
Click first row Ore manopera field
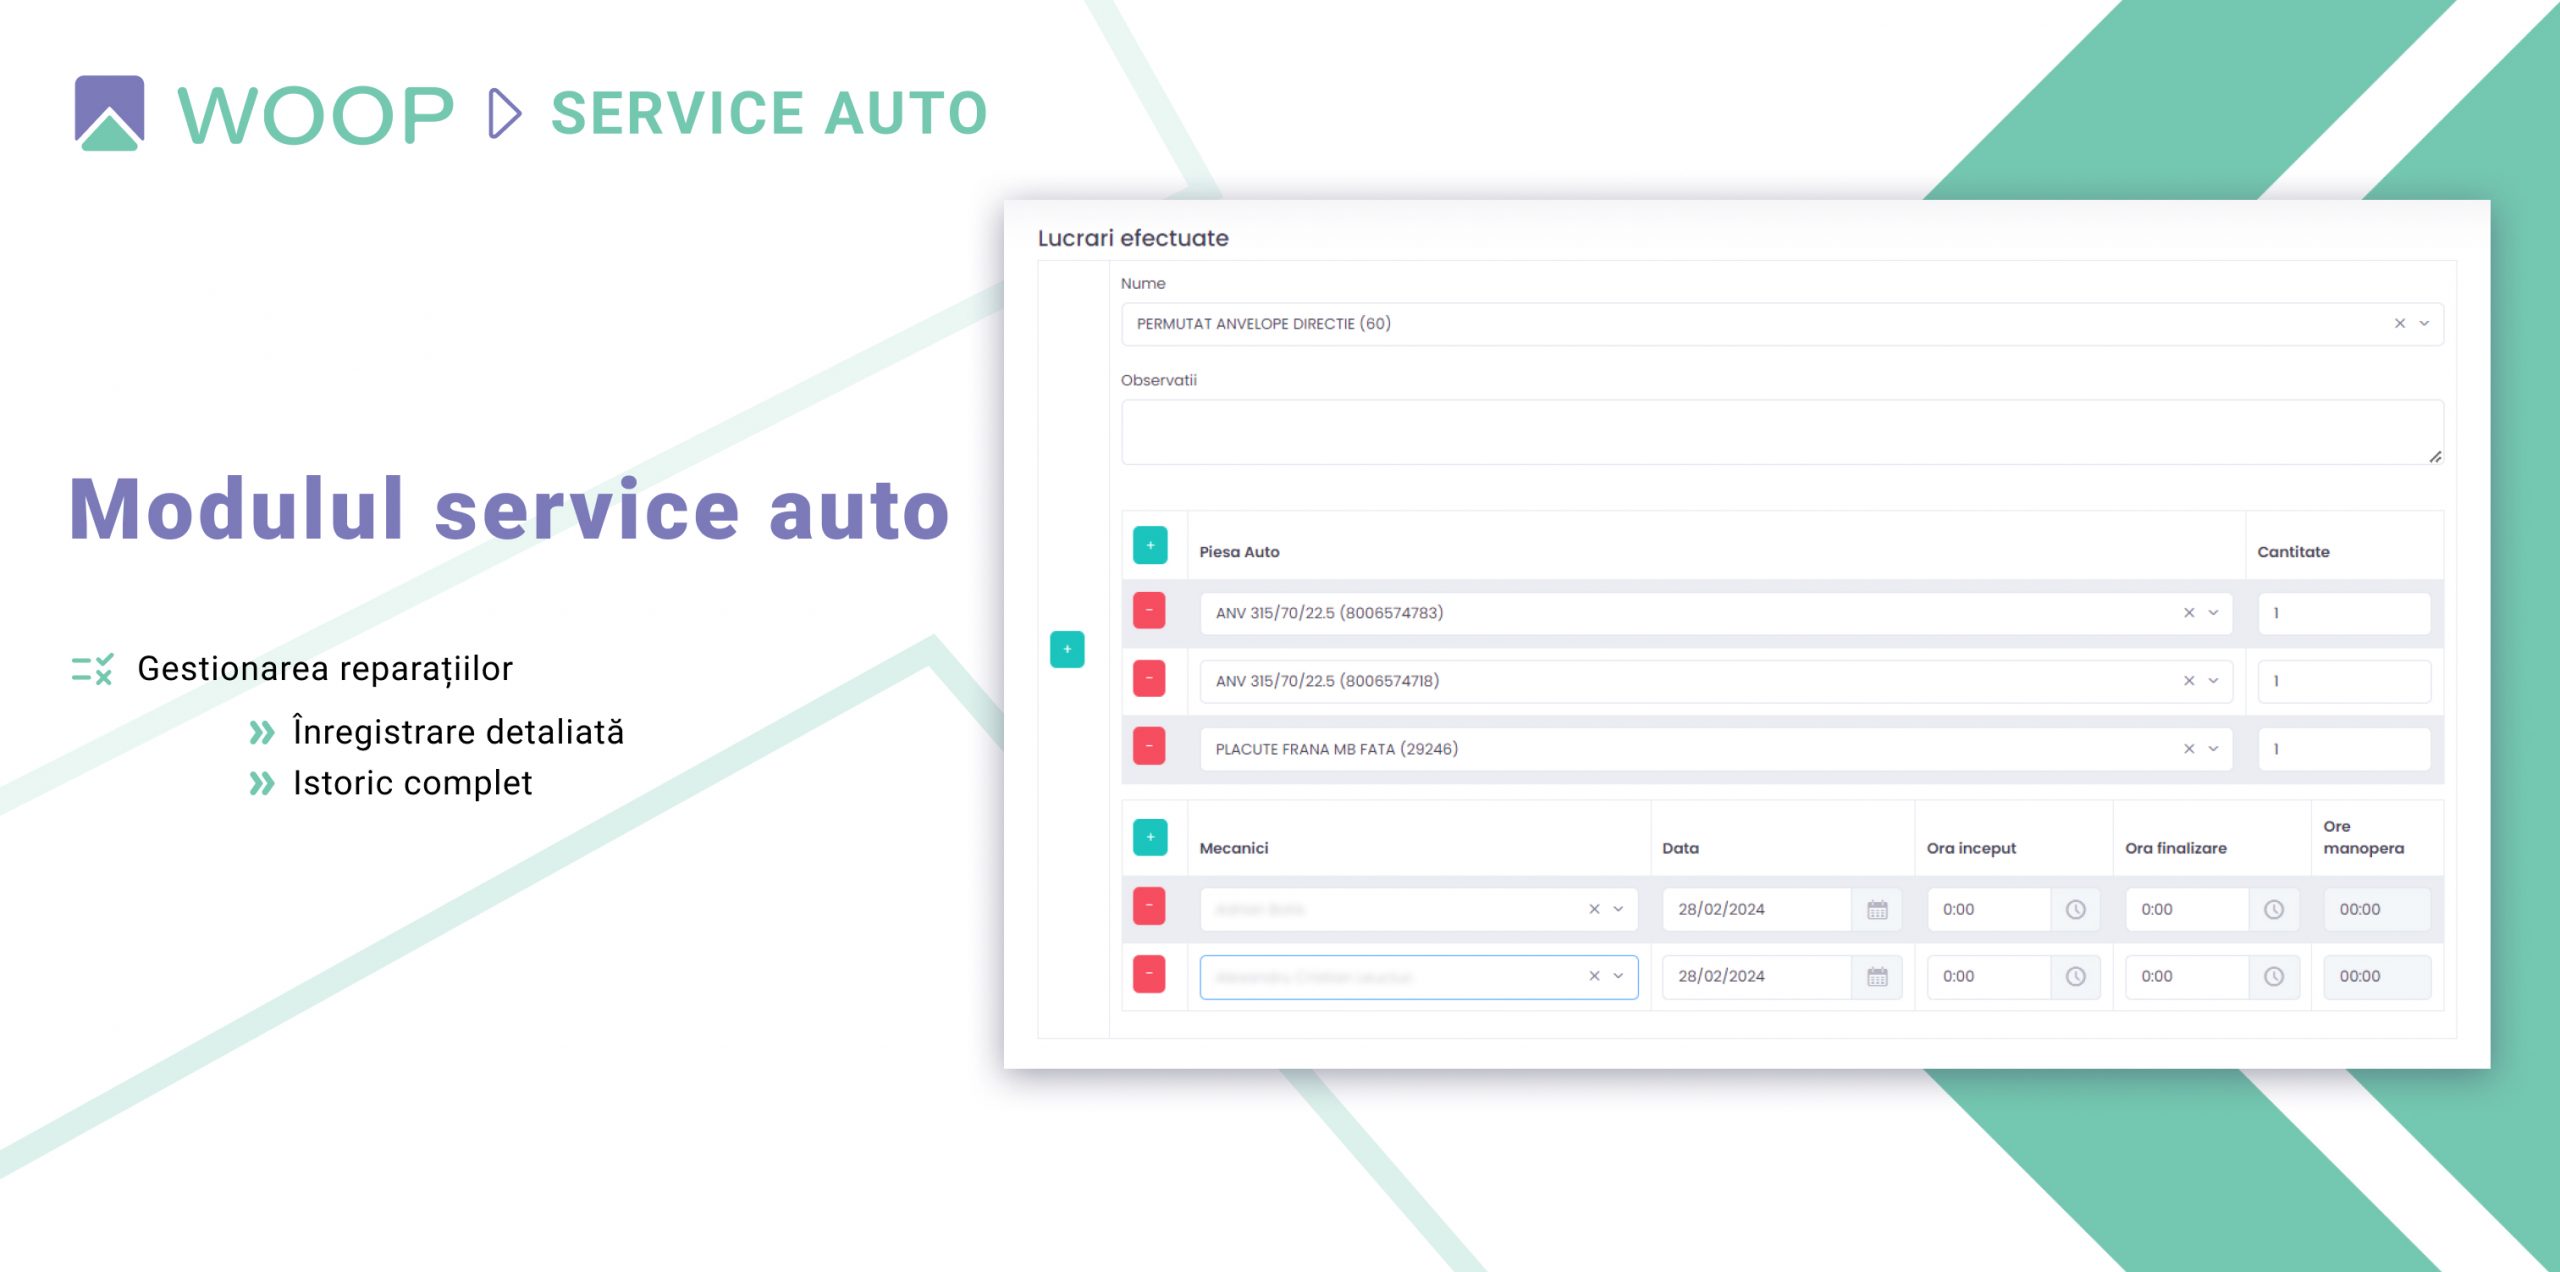point(2377,910)
